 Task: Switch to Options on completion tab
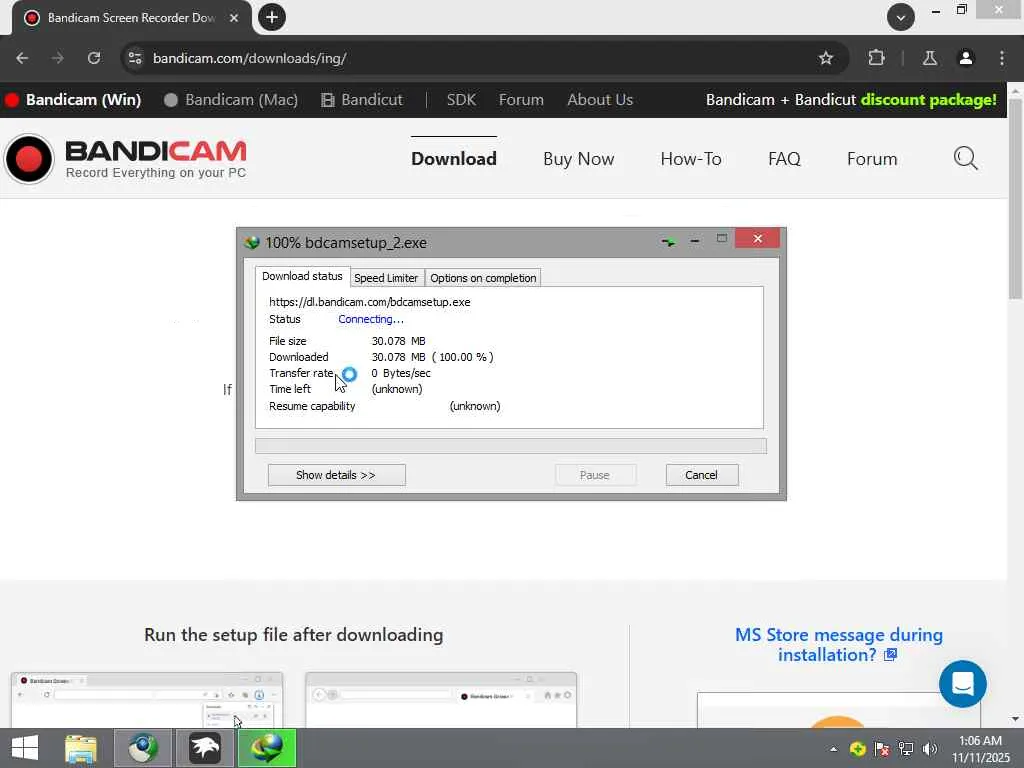point(483,278)
